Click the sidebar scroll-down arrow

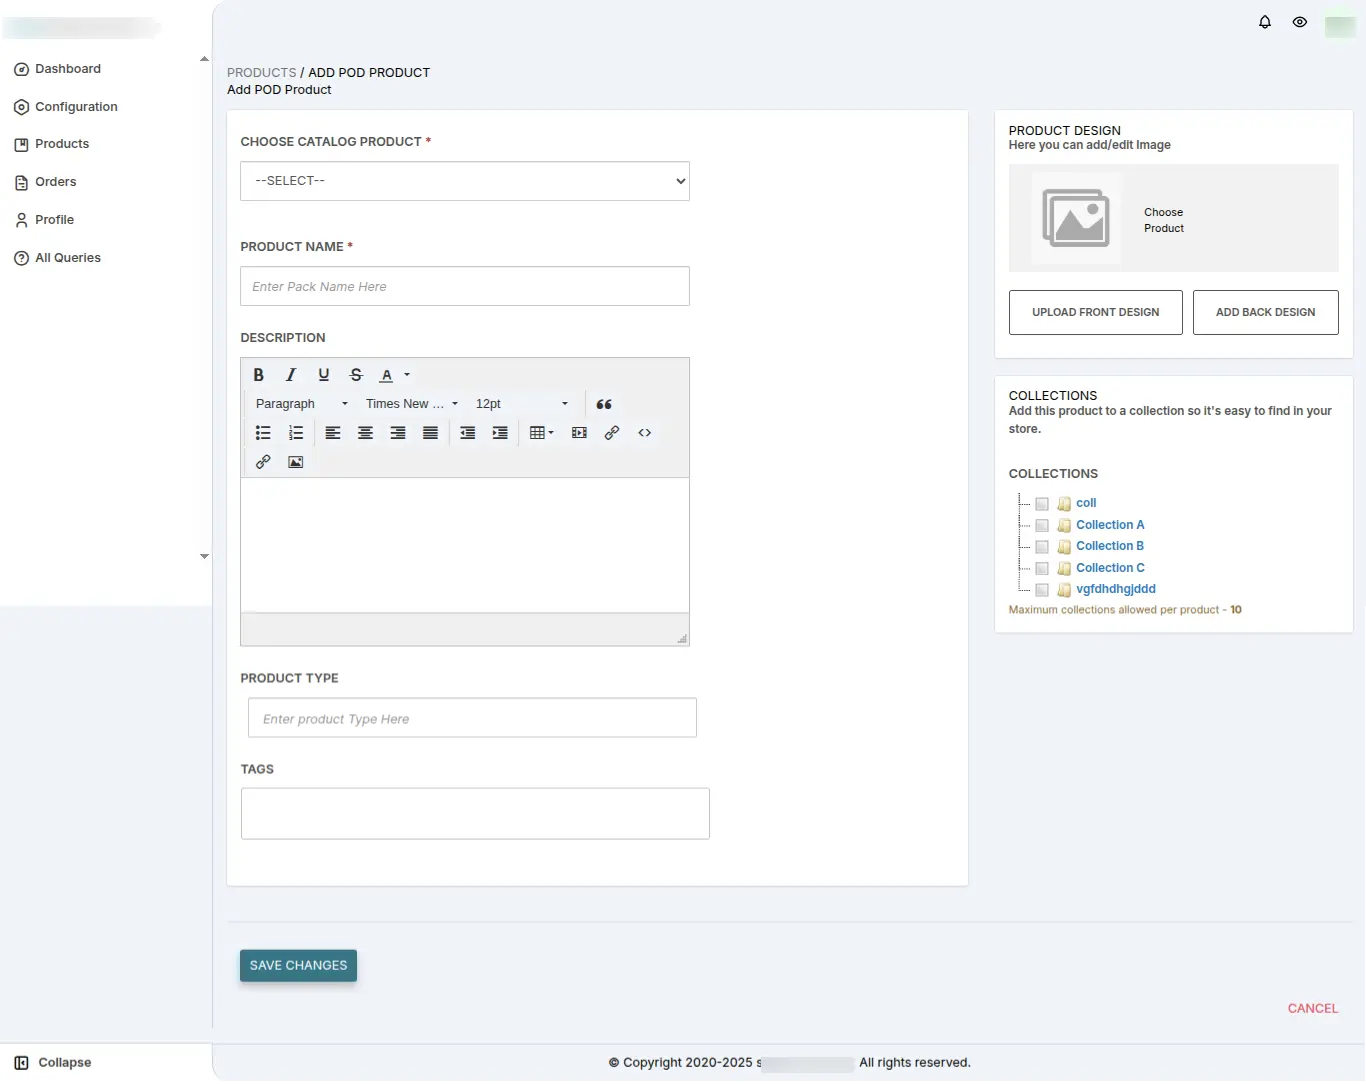(204, 556)
